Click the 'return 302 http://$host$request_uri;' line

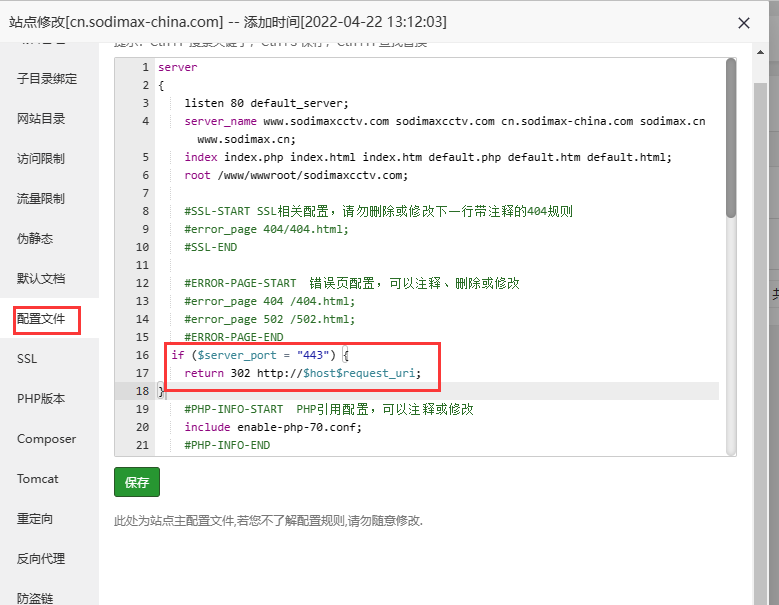pos(303,373)
